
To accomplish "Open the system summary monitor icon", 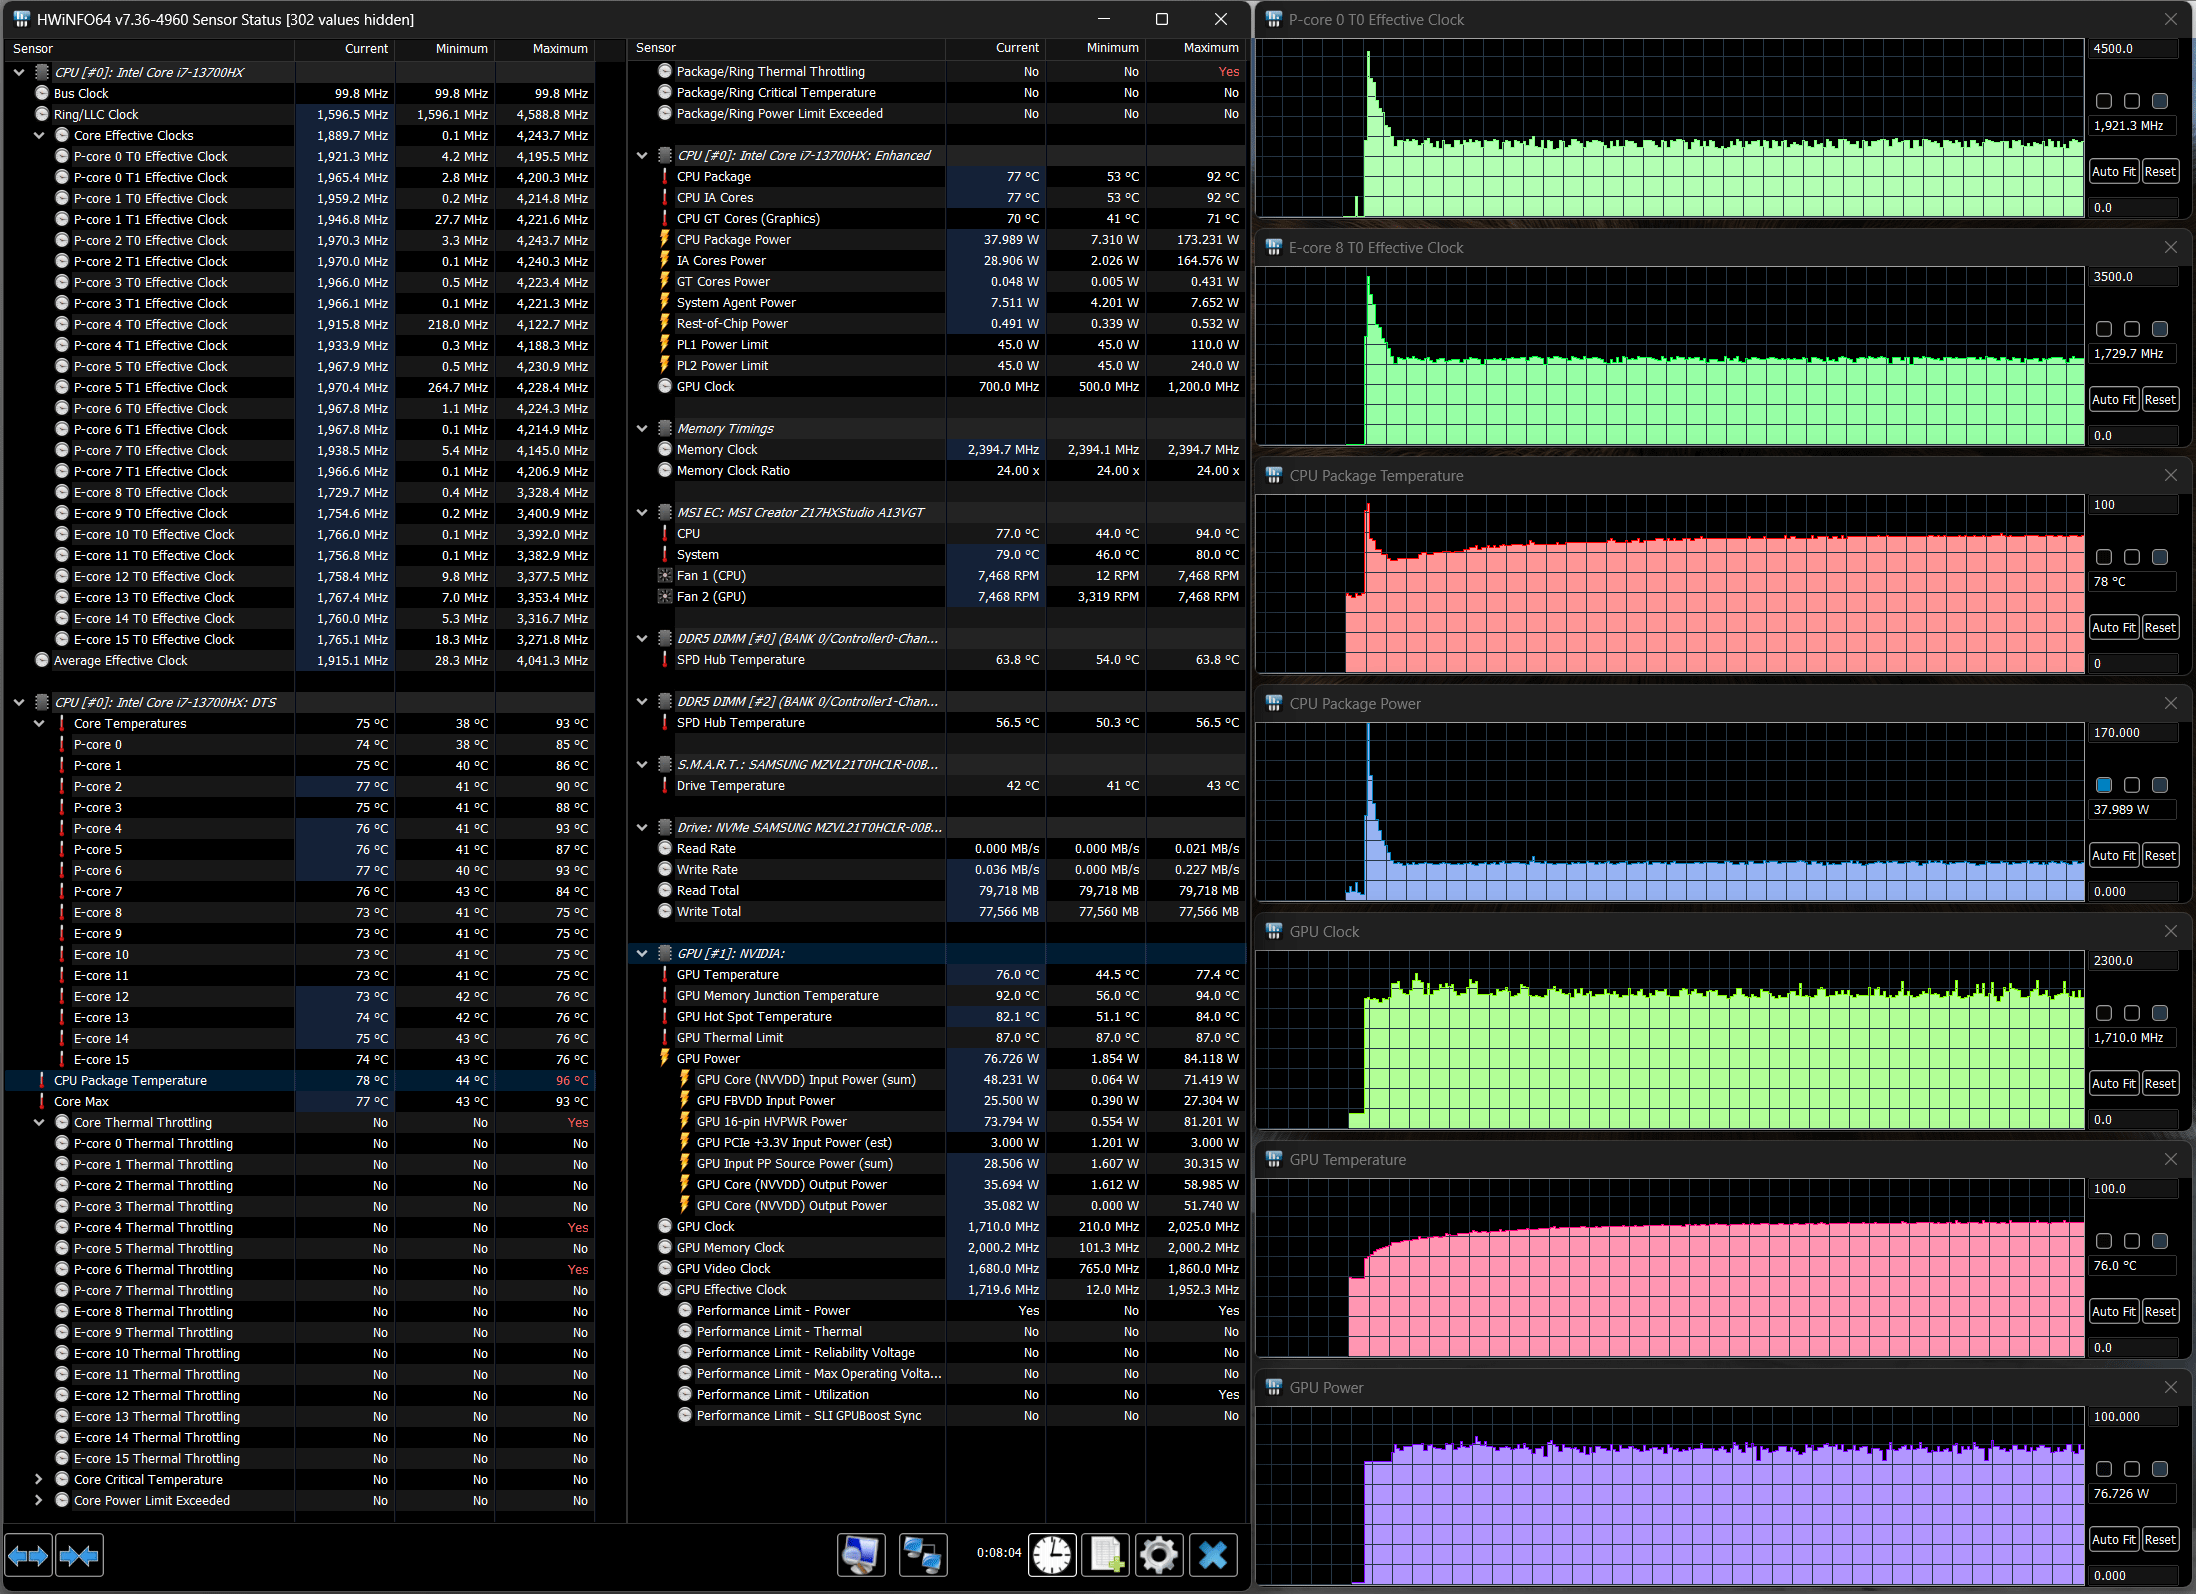I will tap(861, 1555).
